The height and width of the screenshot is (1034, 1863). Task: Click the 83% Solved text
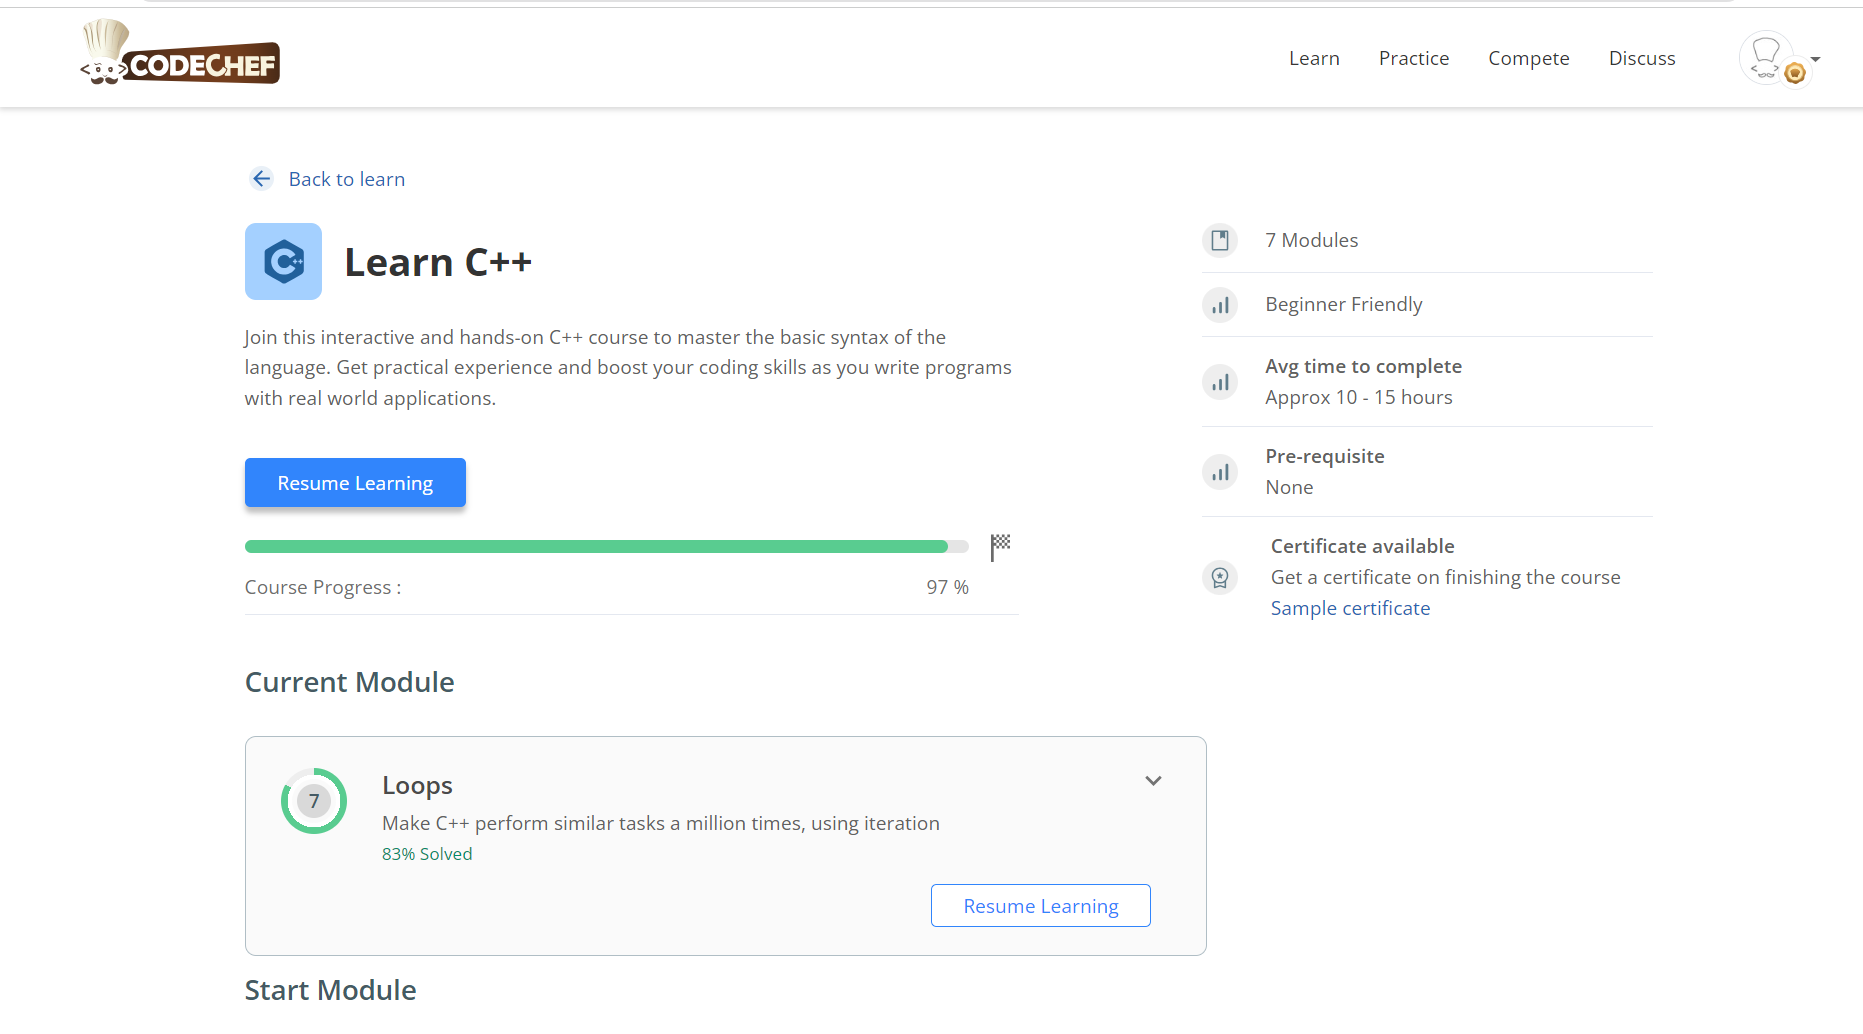point(427,854)
